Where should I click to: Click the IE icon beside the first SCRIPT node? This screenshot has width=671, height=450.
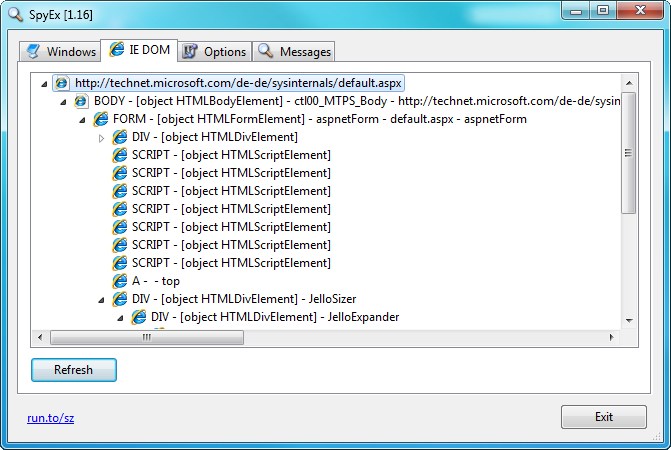[x=120, y=155]
